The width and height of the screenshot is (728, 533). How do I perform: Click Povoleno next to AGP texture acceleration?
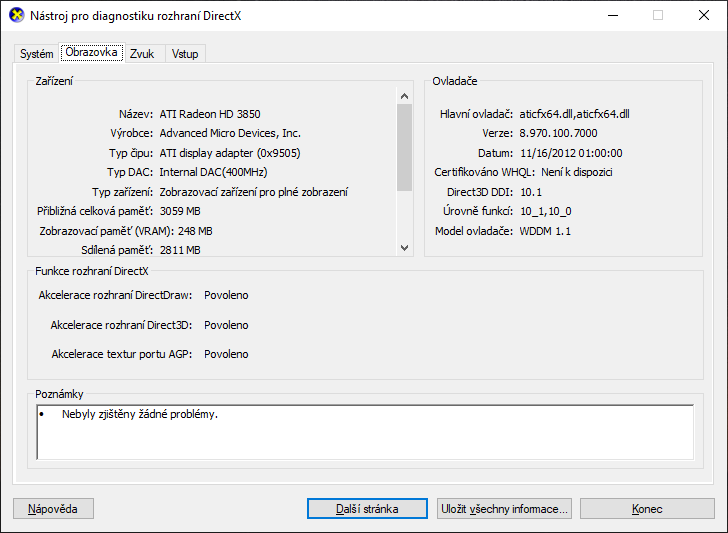226,354
